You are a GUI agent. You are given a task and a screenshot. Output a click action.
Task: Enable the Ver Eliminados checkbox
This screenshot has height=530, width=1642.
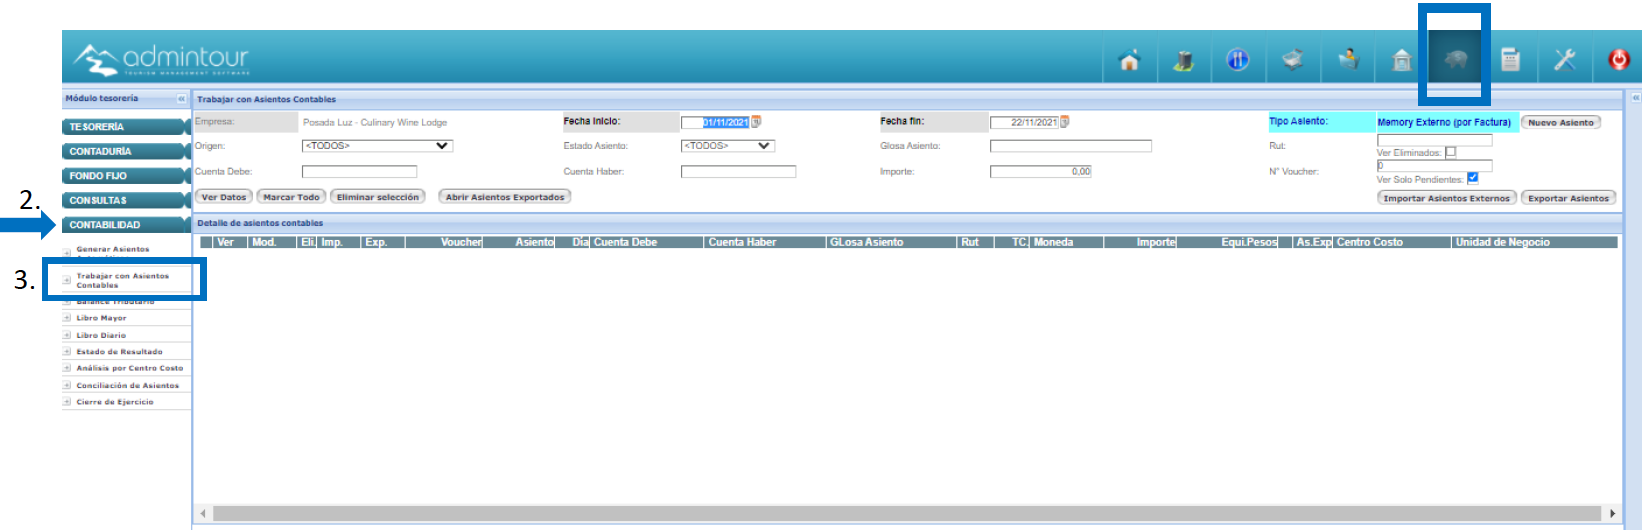tap(1451, 153)
